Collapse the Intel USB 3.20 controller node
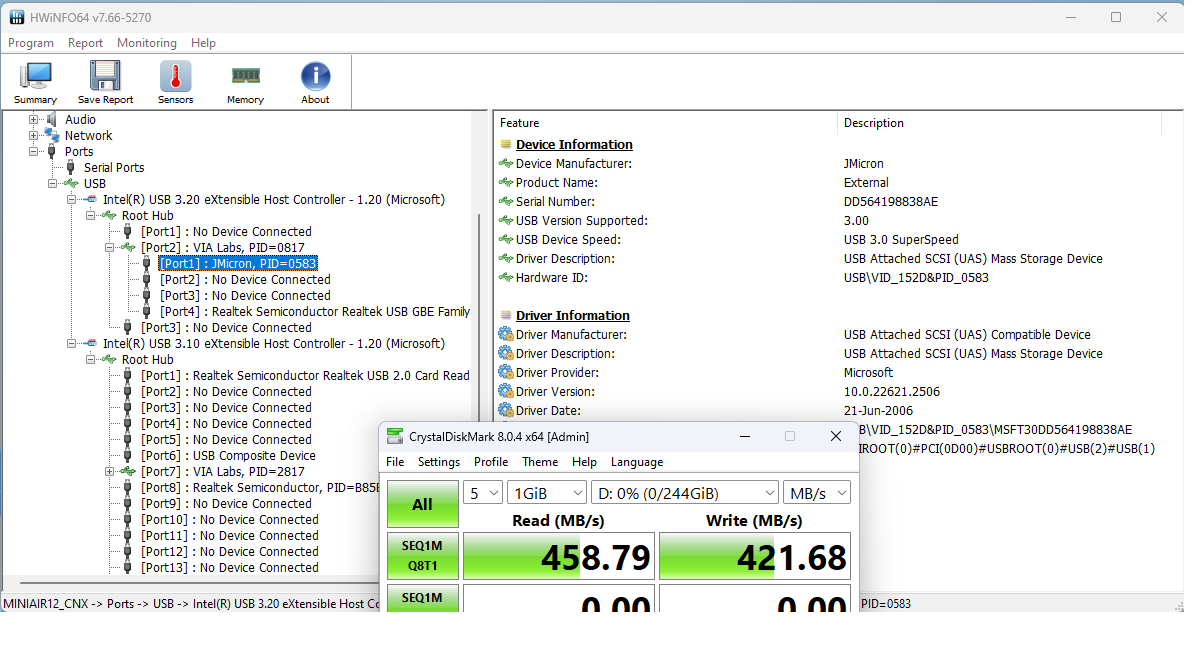1200x672 pixels. pos(71,200)
